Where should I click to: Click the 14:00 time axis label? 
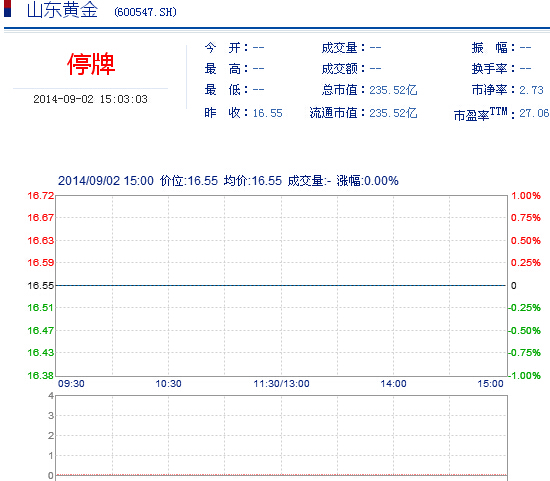point(394,383)
